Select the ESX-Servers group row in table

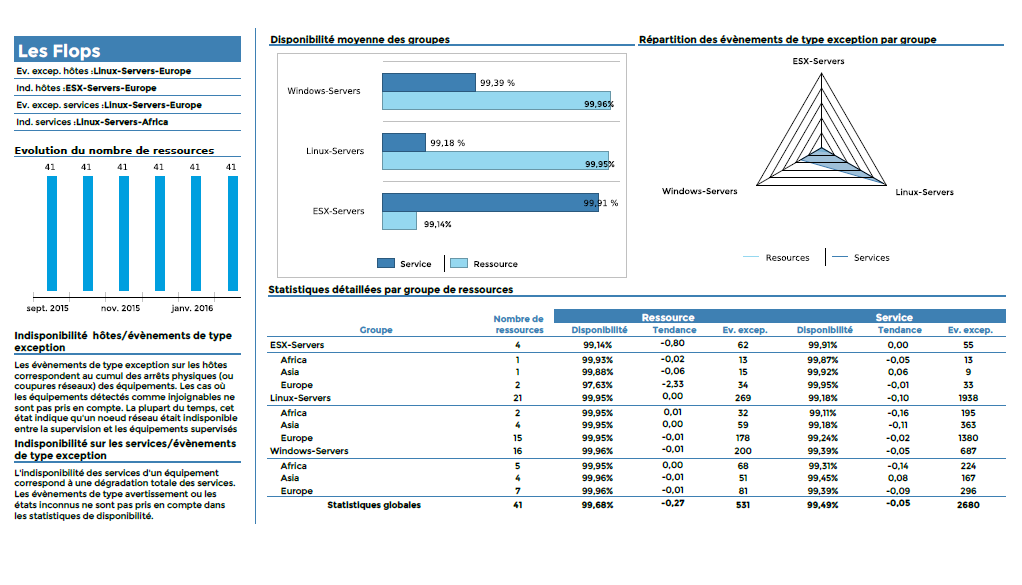pos(297,345)
